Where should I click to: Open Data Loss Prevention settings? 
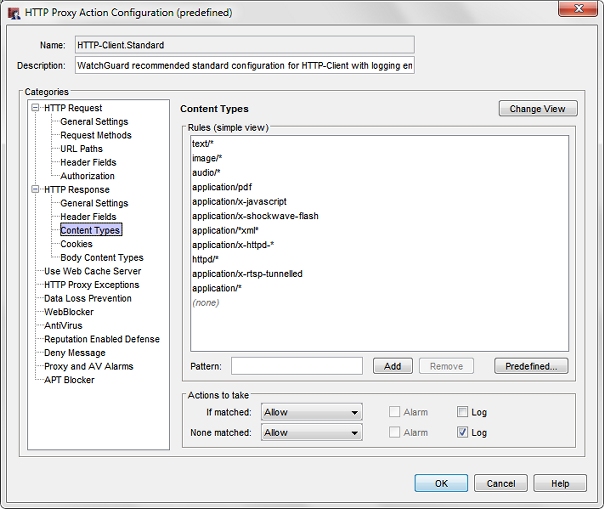(x=87, y=298)
